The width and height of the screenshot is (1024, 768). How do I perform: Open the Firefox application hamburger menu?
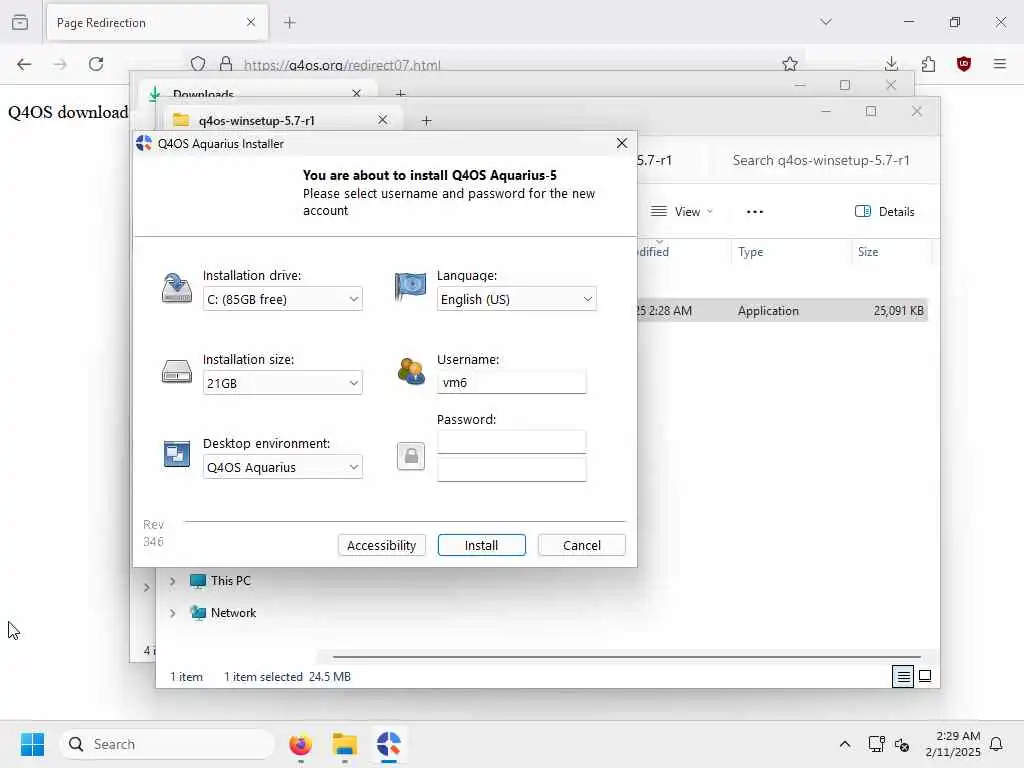click(x=1000, y=64)
